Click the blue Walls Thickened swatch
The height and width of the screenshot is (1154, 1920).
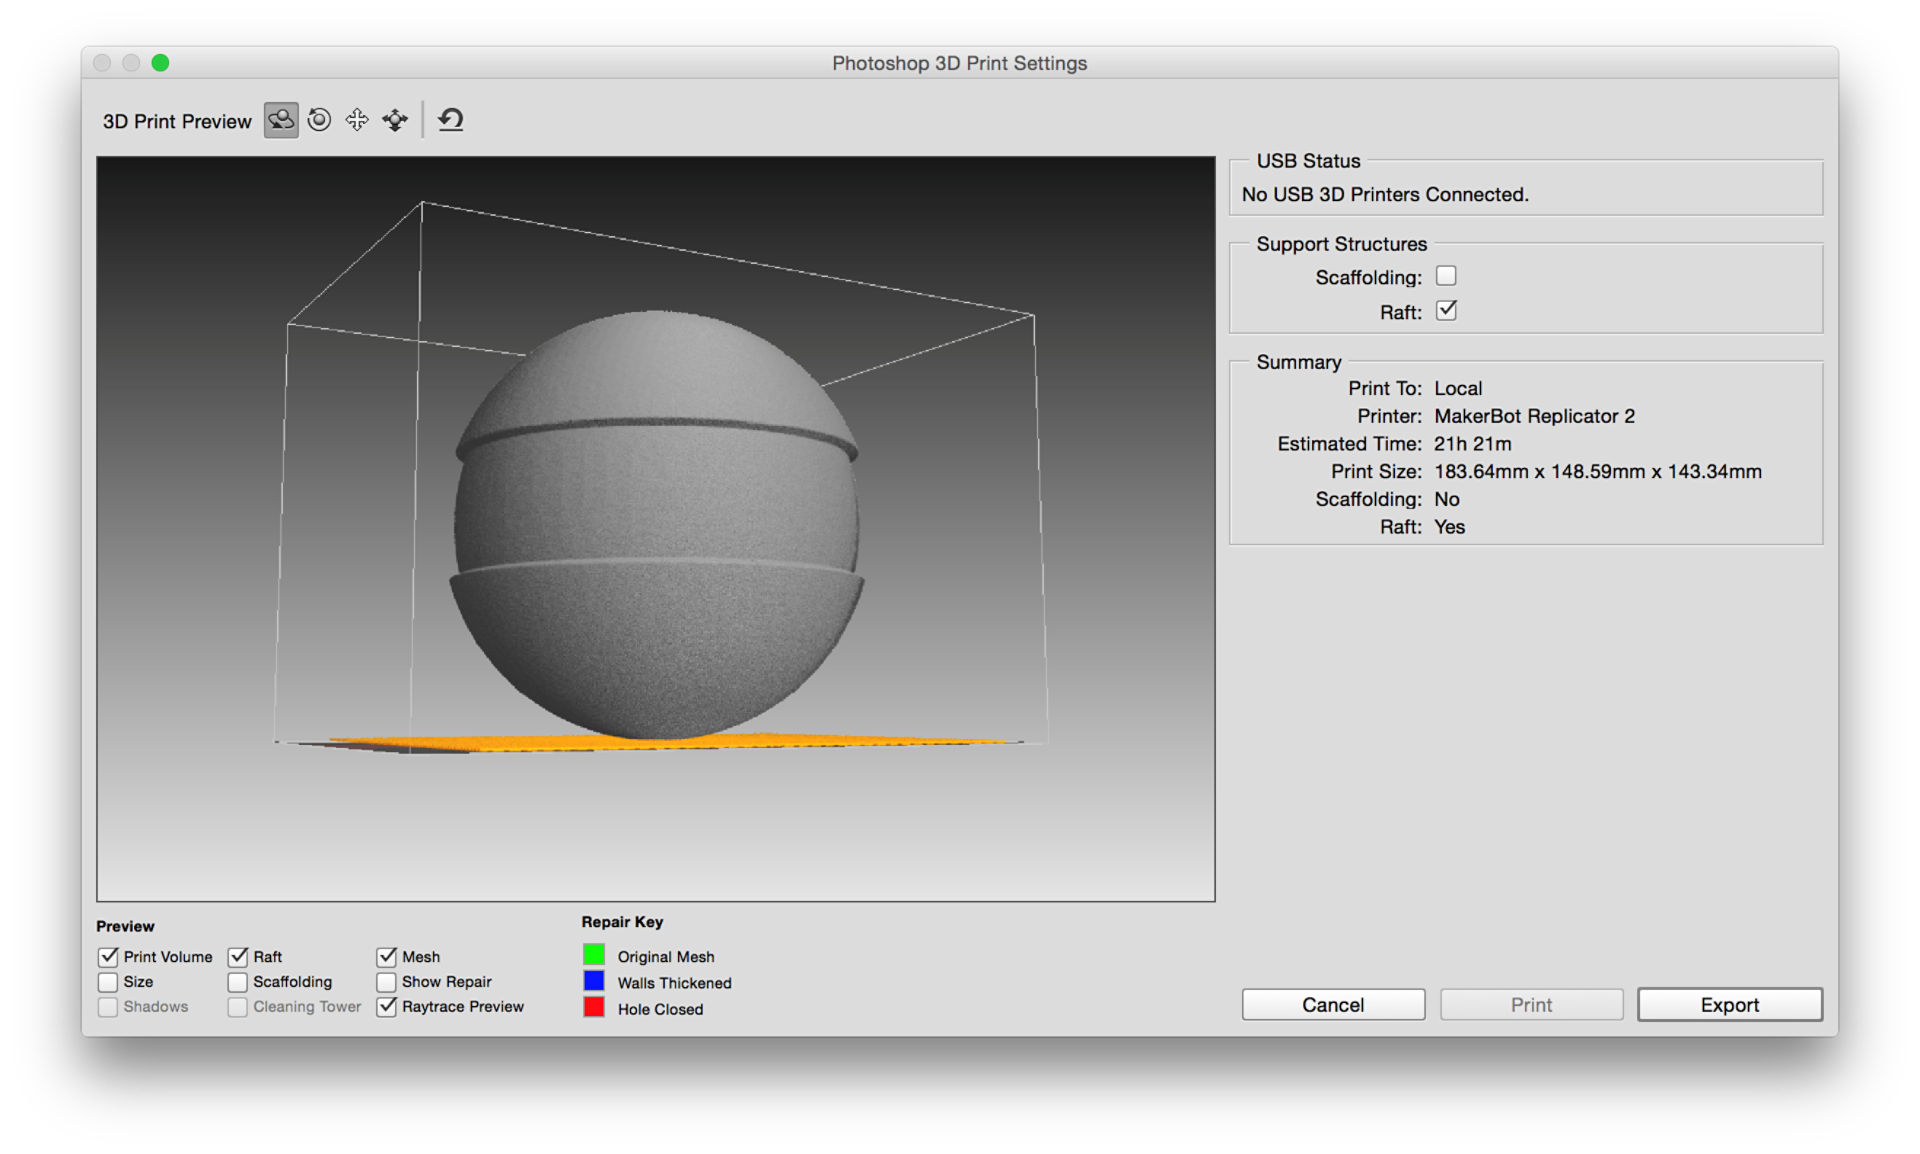tap(595, 981)
